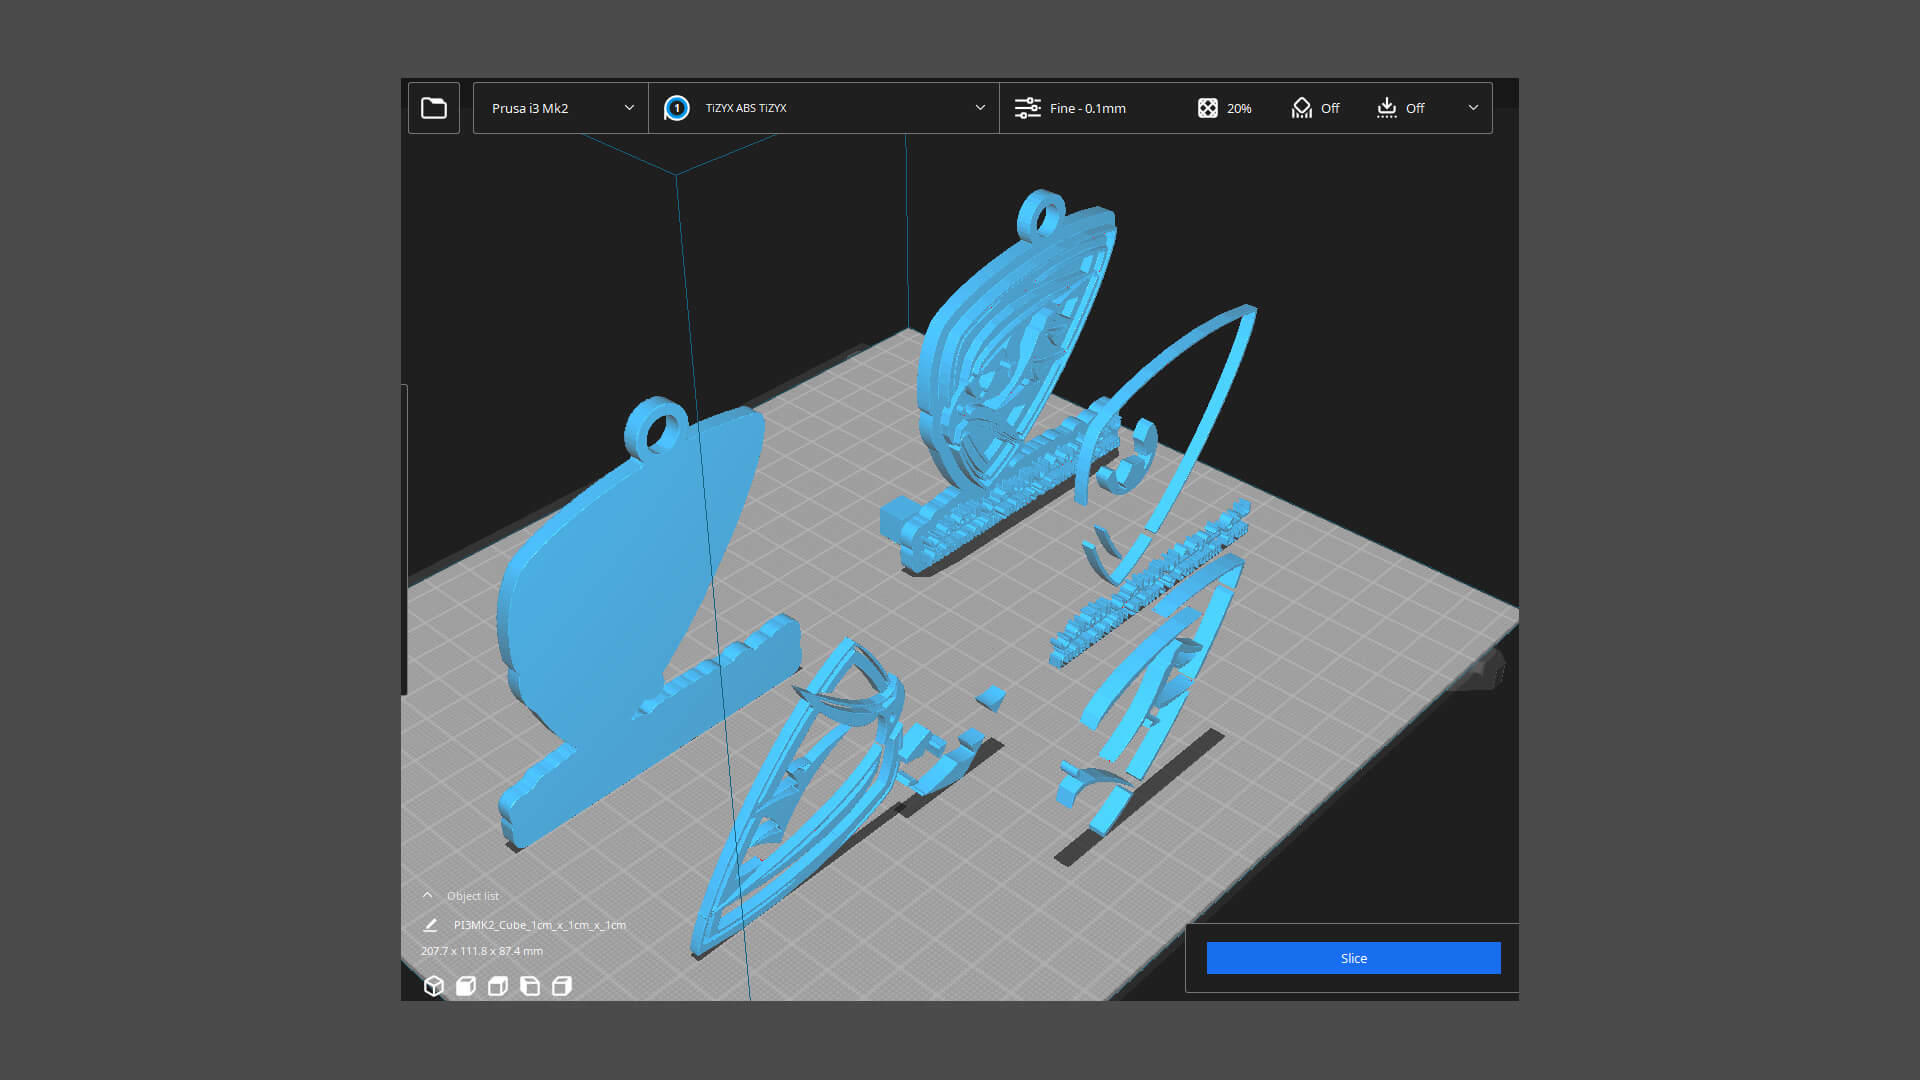Switch to top view cube icon
1920x1080 pixels.
click(x=498, y=986)
